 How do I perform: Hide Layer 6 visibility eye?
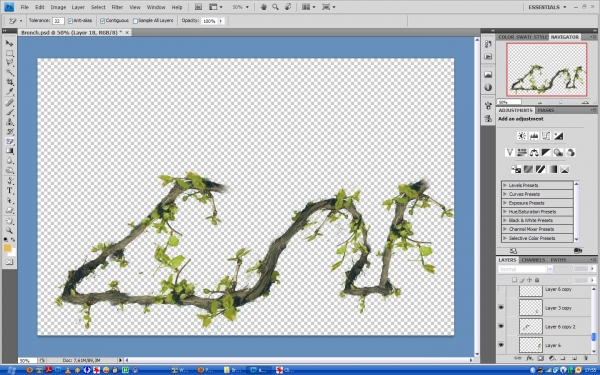[501, 345]
